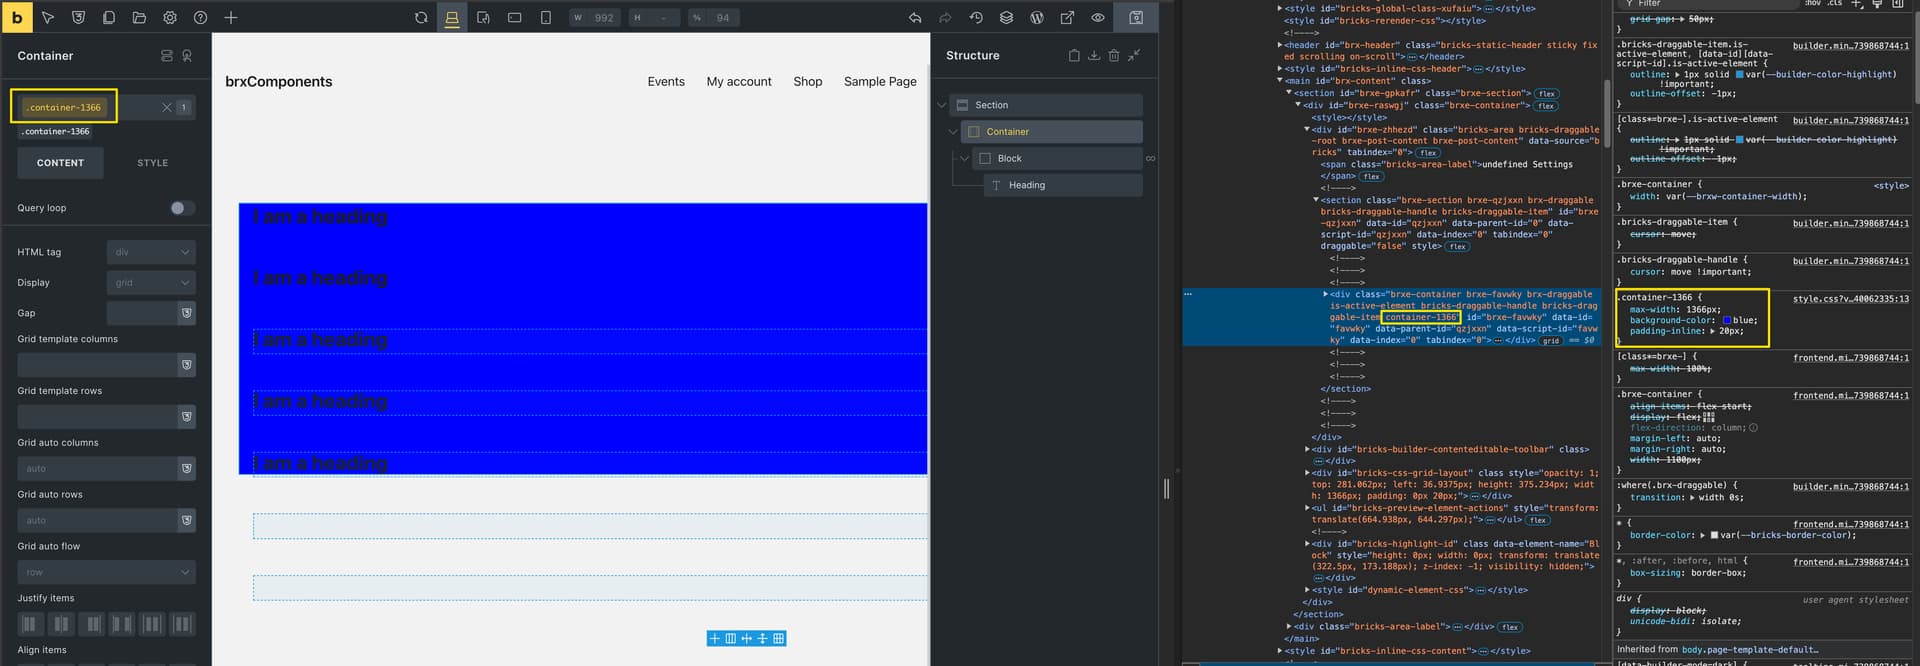Click the download icon in Structure header
The image size is (1920, 666).
pos(1094,56)
